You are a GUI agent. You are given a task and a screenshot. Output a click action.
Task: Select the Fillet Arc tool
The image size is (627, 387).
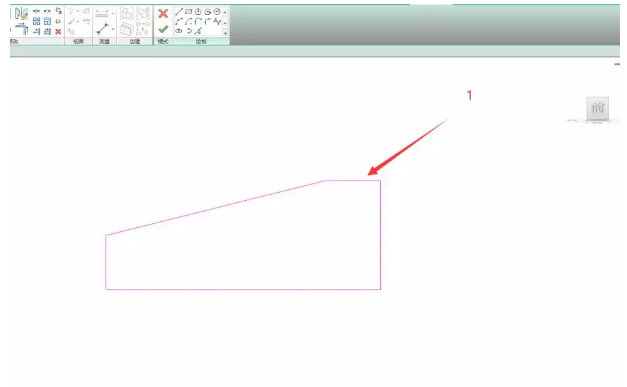click(x=207, y=21)
